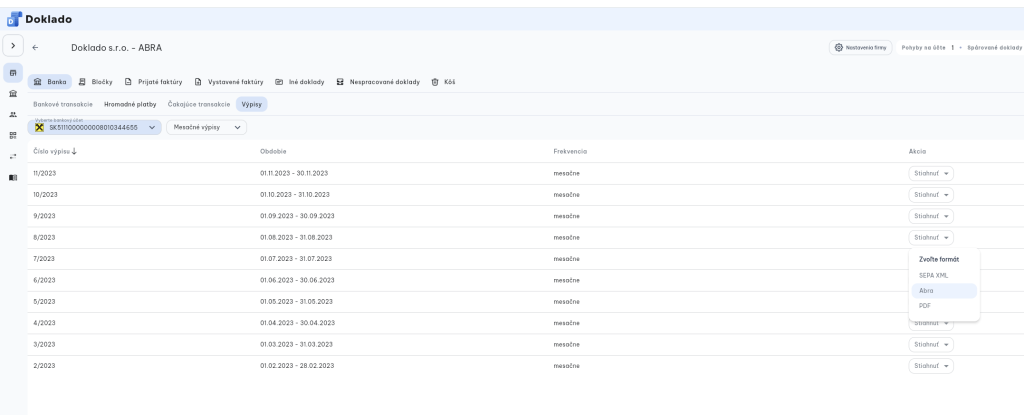Open the Kôš trash tab
The height and width of the screenshot is (415, 1024).
(x=443, y=82)
